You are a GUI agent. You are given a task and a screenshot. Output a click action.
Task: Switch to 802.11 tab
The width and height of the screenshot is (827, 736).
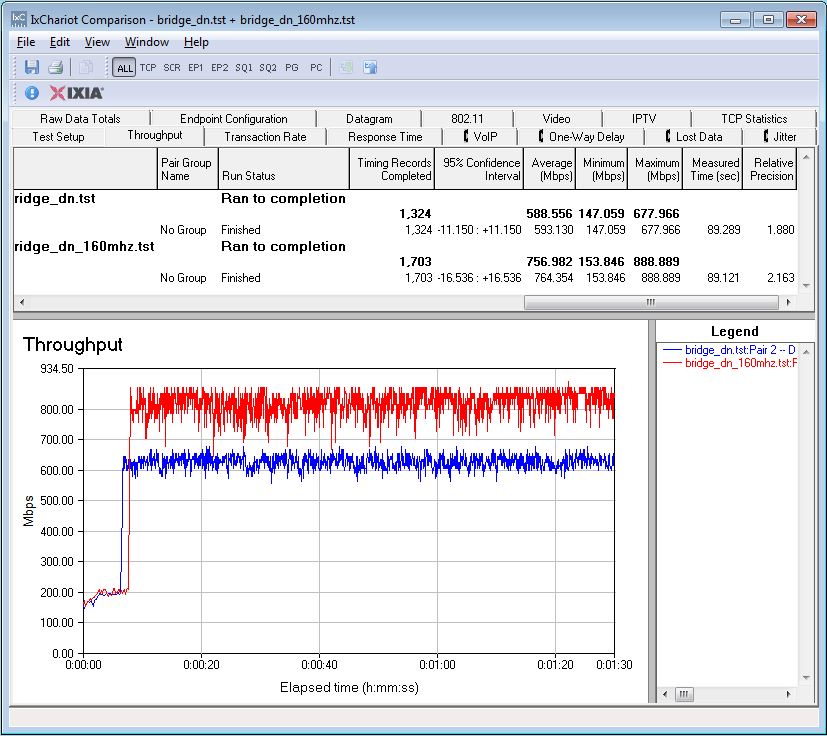coord(467,119)
